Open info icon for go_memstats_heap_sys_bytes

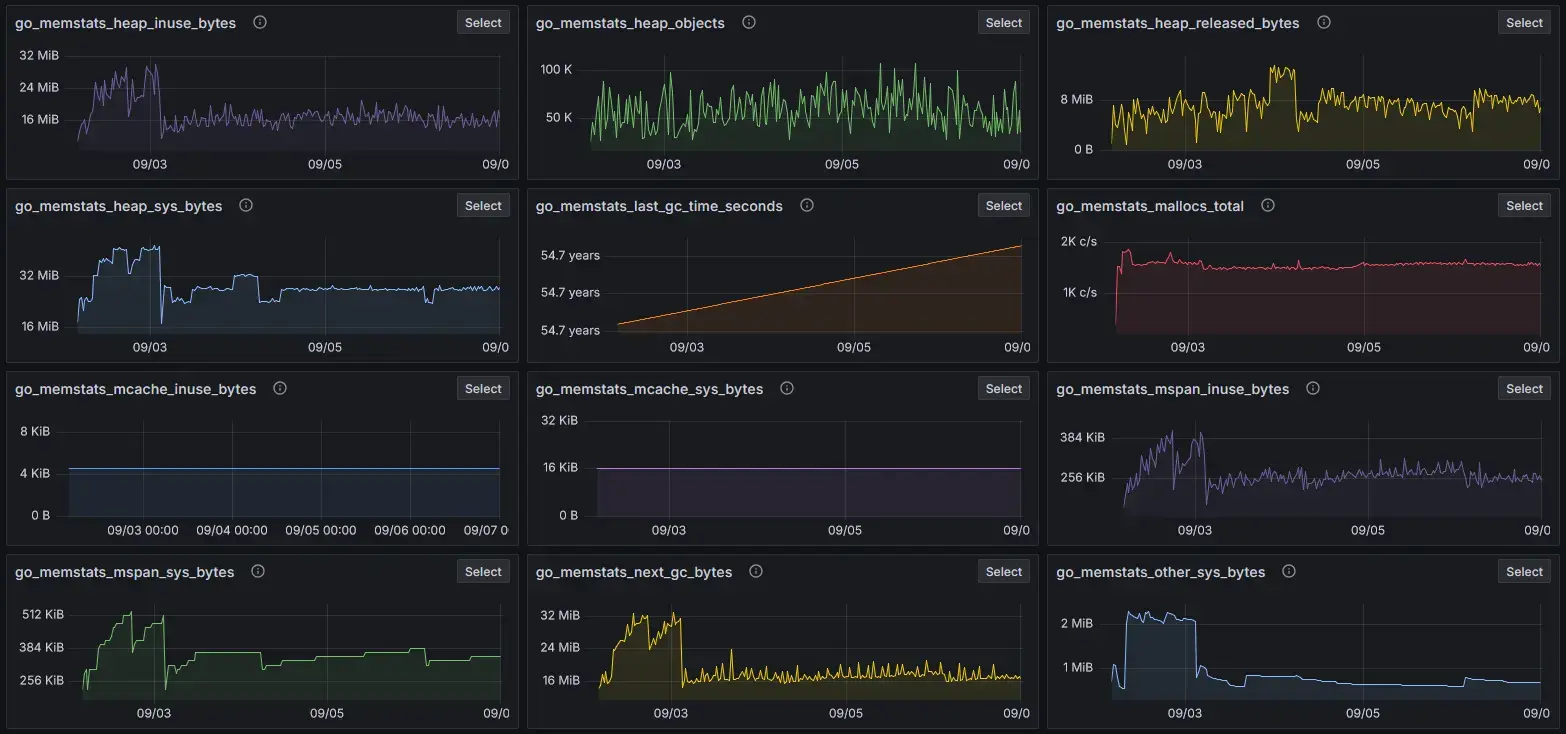(246, 205)
